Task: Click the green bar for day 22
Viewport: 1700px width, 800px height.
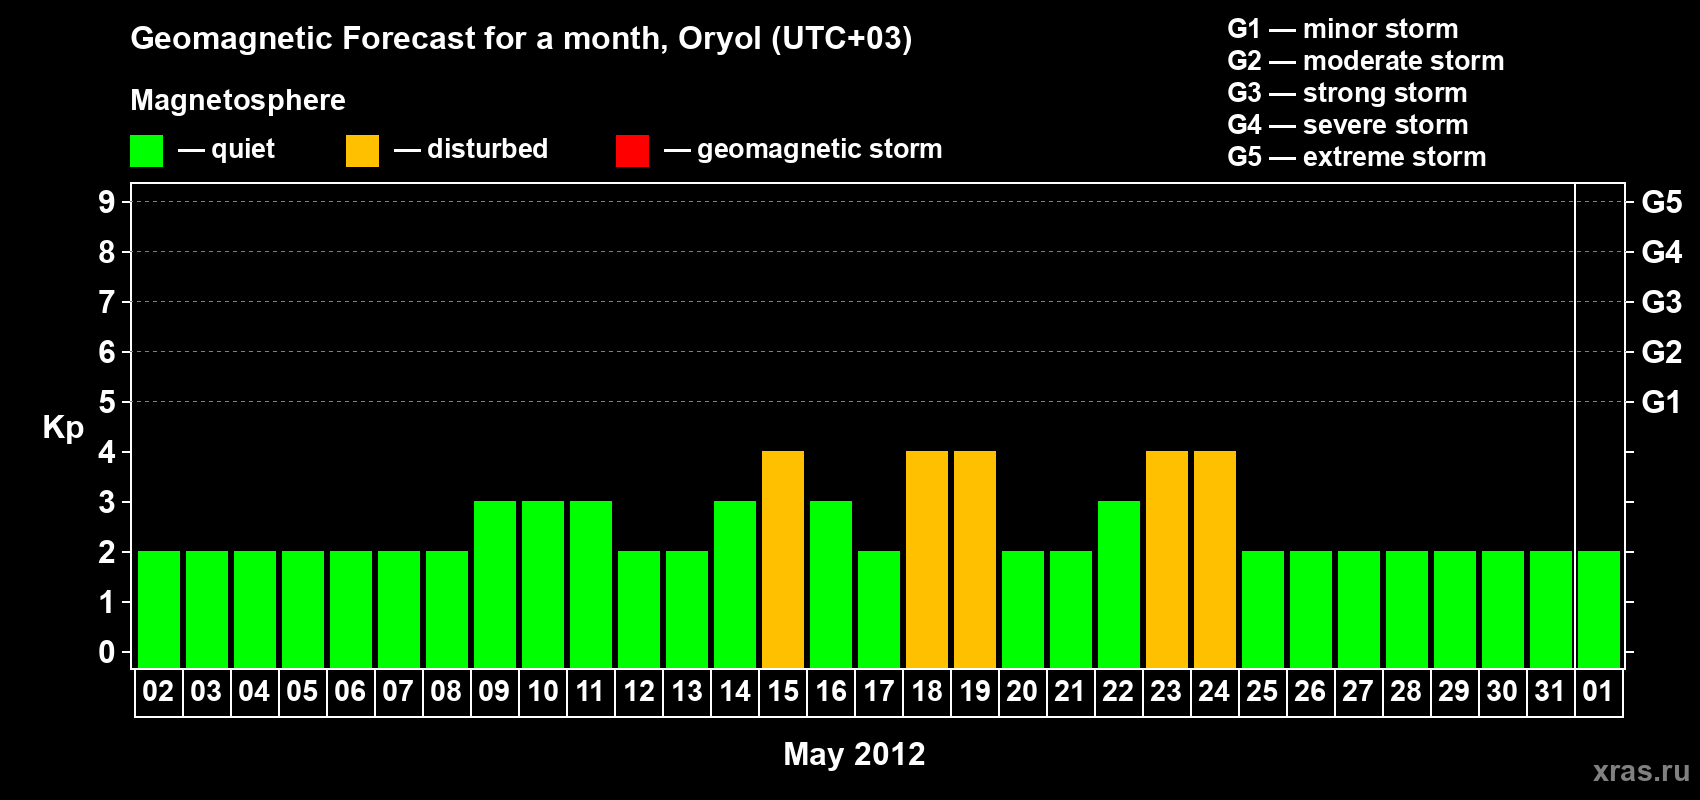Action: pyautogui.click(x=1119, y=584)
